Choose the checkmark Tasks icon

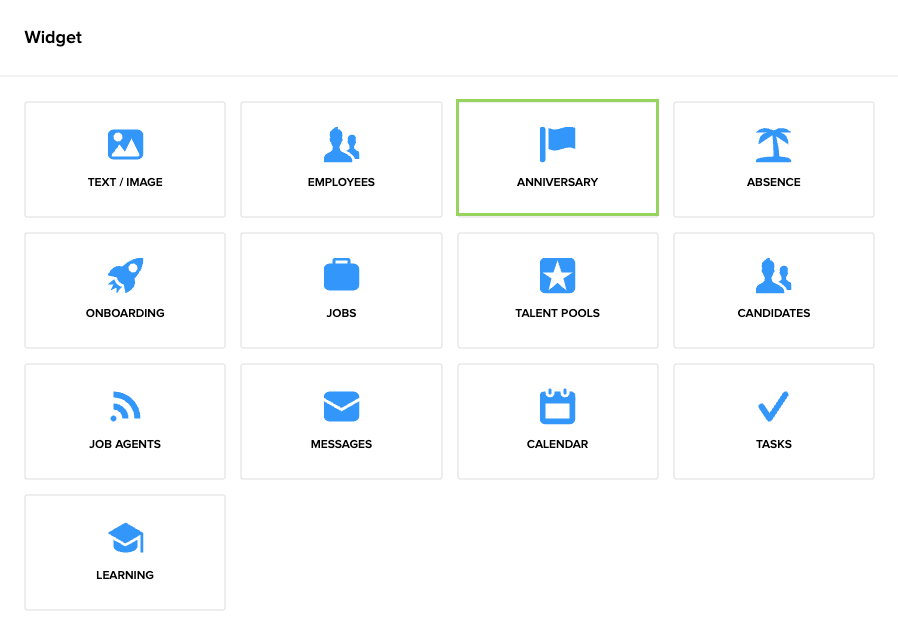773,406
